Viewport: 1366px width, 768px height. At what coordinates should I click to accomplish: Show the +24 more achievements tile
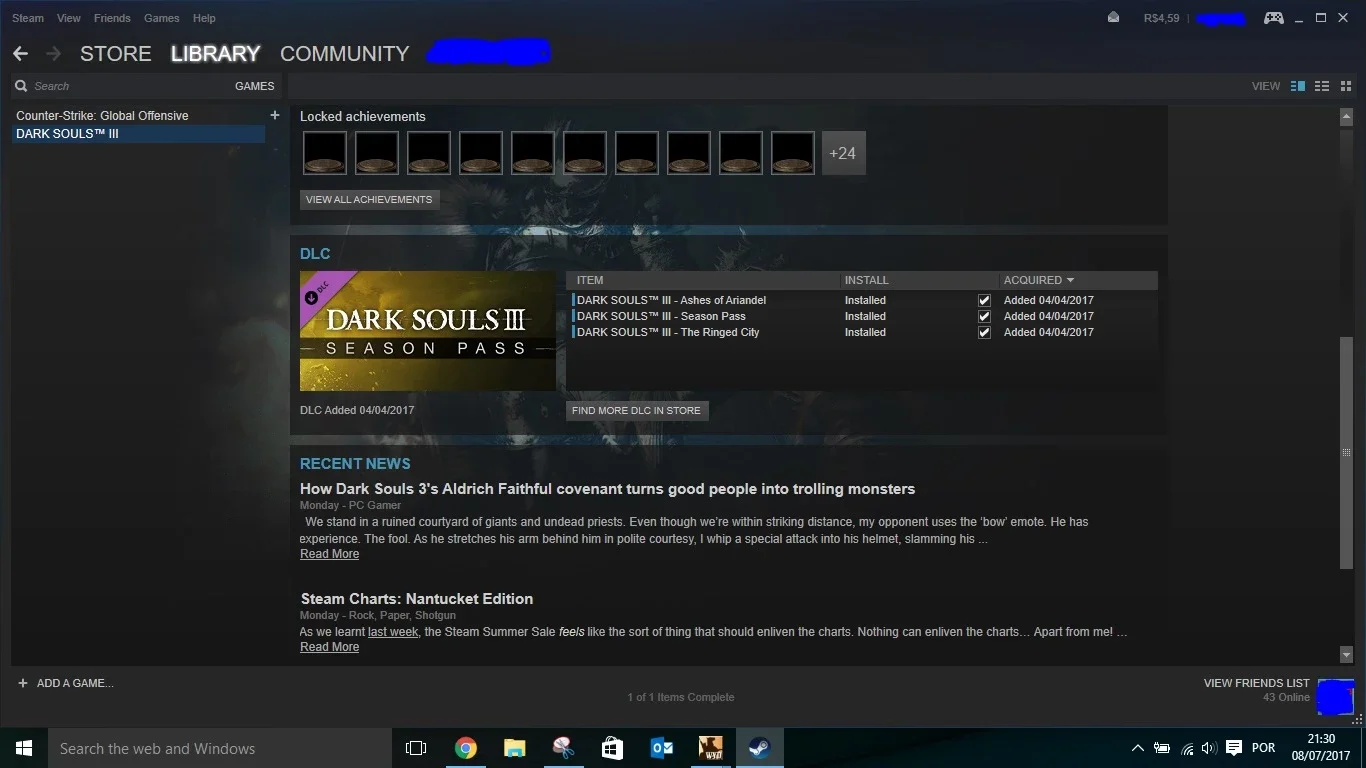tap(843, 153)
